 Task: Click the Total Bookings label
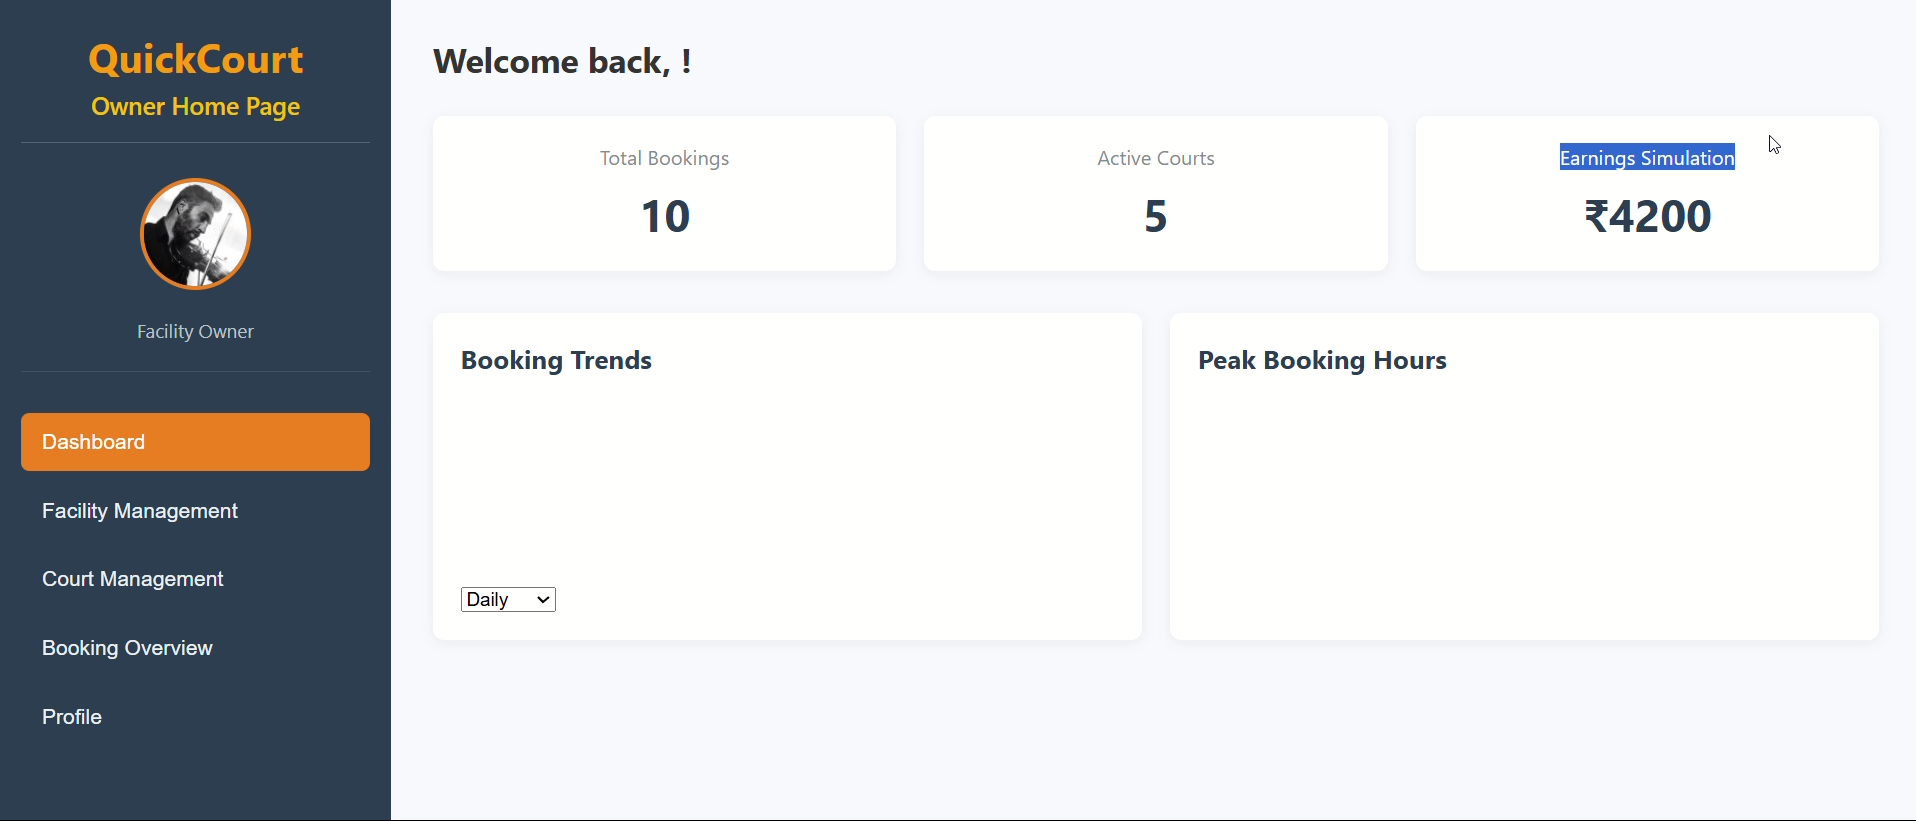664,158
